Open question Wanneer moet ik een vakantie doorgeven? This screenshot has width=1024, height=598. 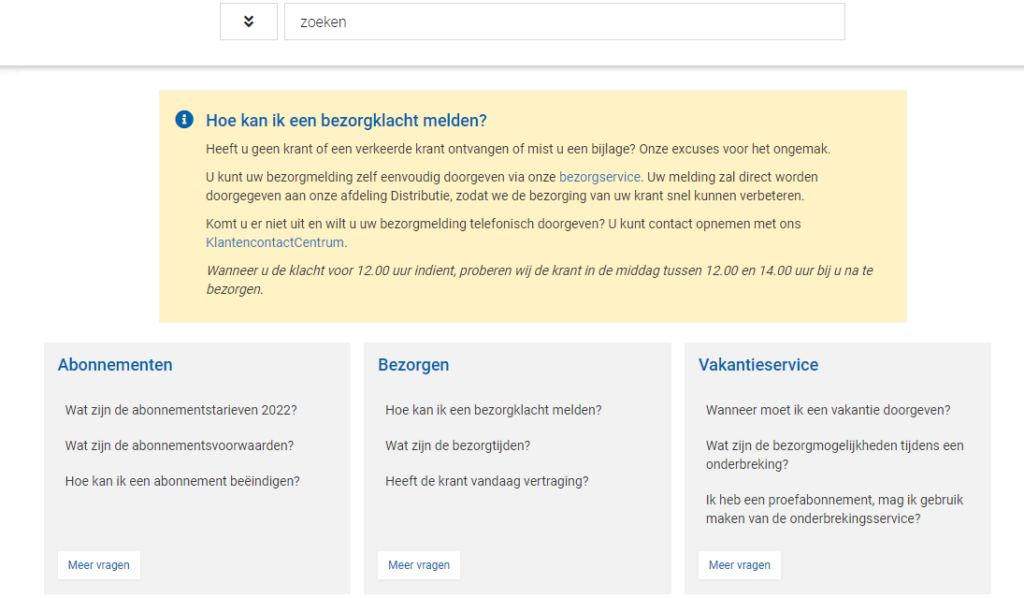click(828, 410)
